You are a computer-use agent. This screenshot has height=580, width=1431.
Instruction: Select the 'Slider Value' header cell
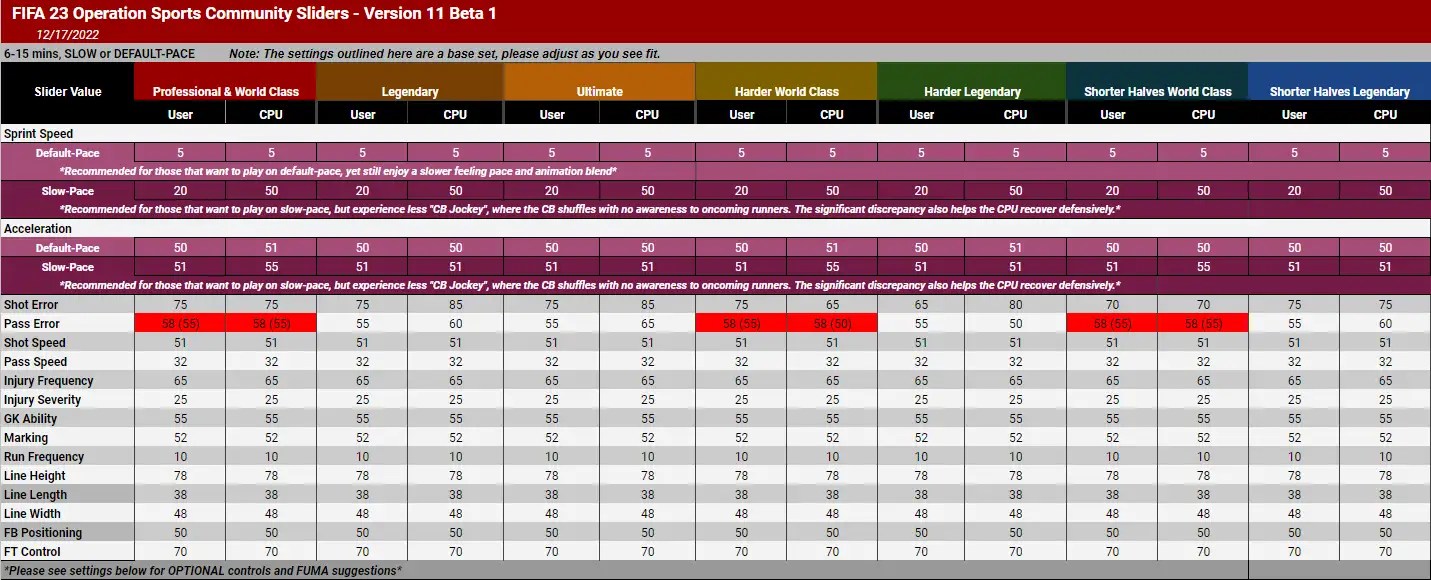pos(68,91)
